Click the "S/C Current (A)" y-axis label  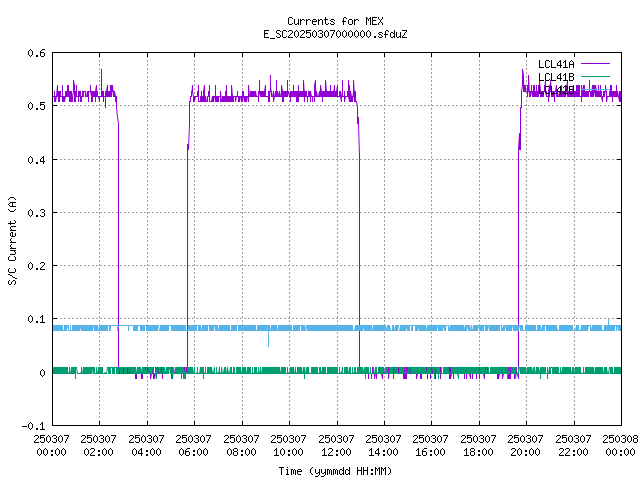point(12,241)
